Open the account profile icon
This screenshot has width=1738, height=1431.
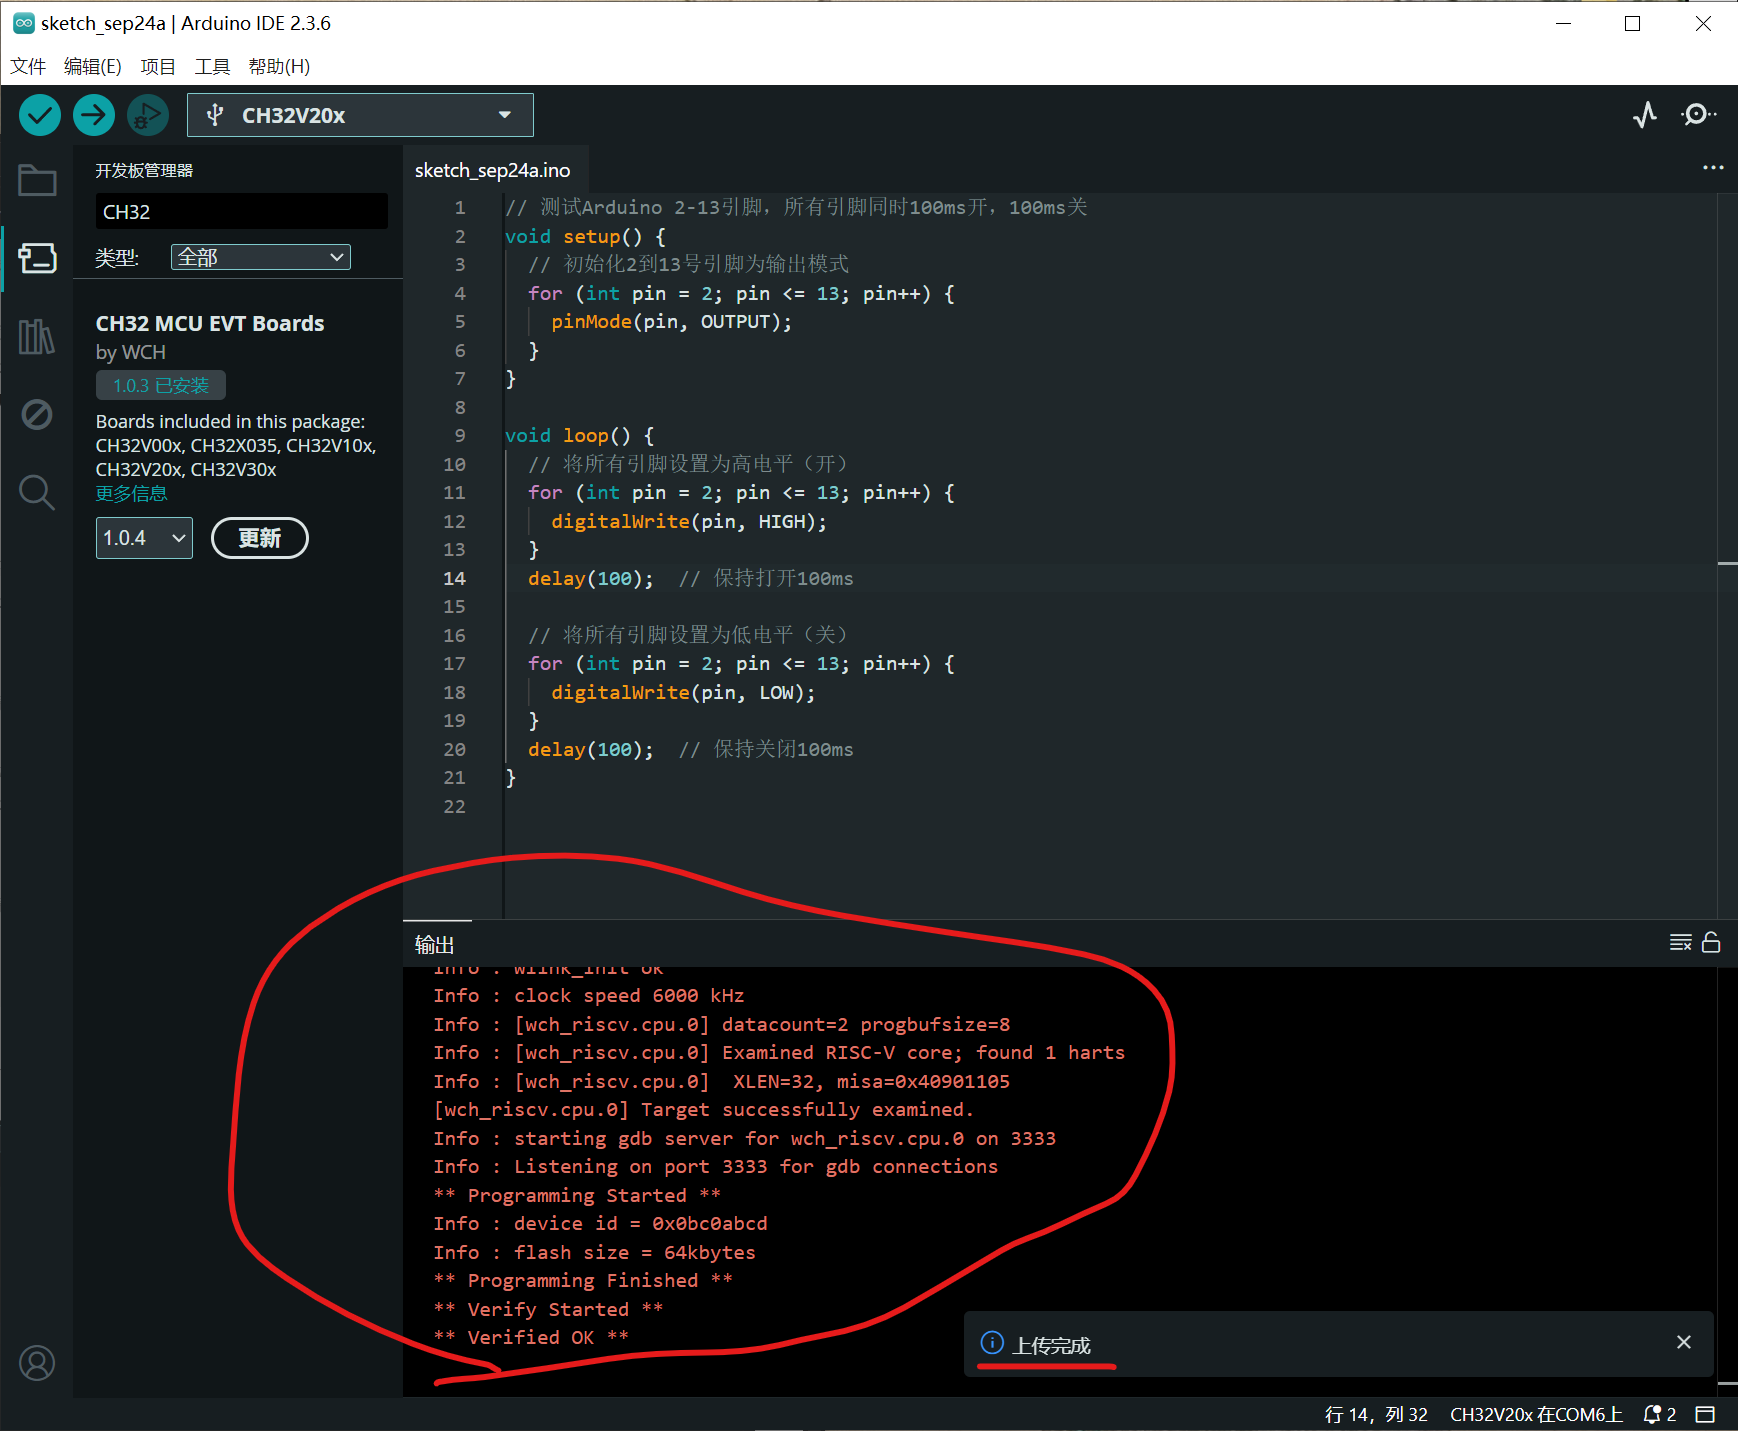[x=37, y=1363]
